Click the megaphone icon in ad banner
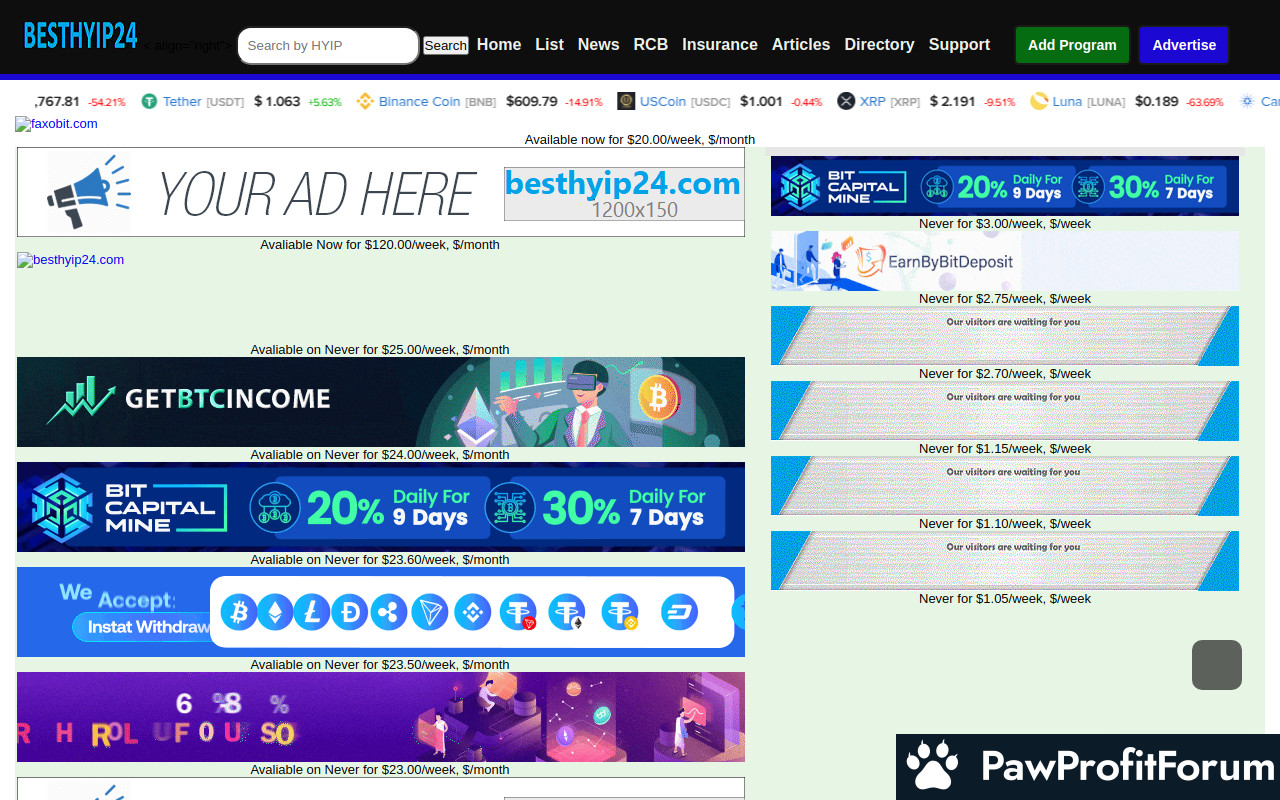The height and width of the screenshot is (800, 1280). tap(89, 193)
